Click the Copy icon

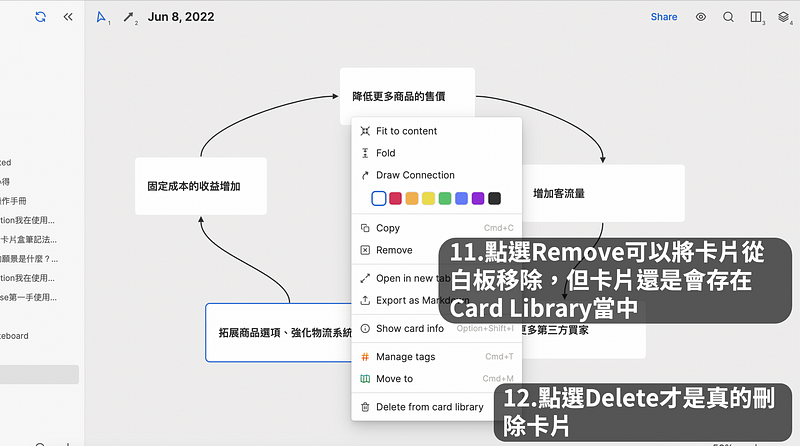click(365, 228)
